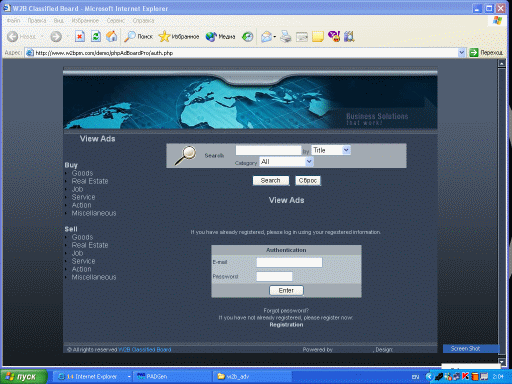Open Miscellaneous under the Buy section

coord(94,213)
